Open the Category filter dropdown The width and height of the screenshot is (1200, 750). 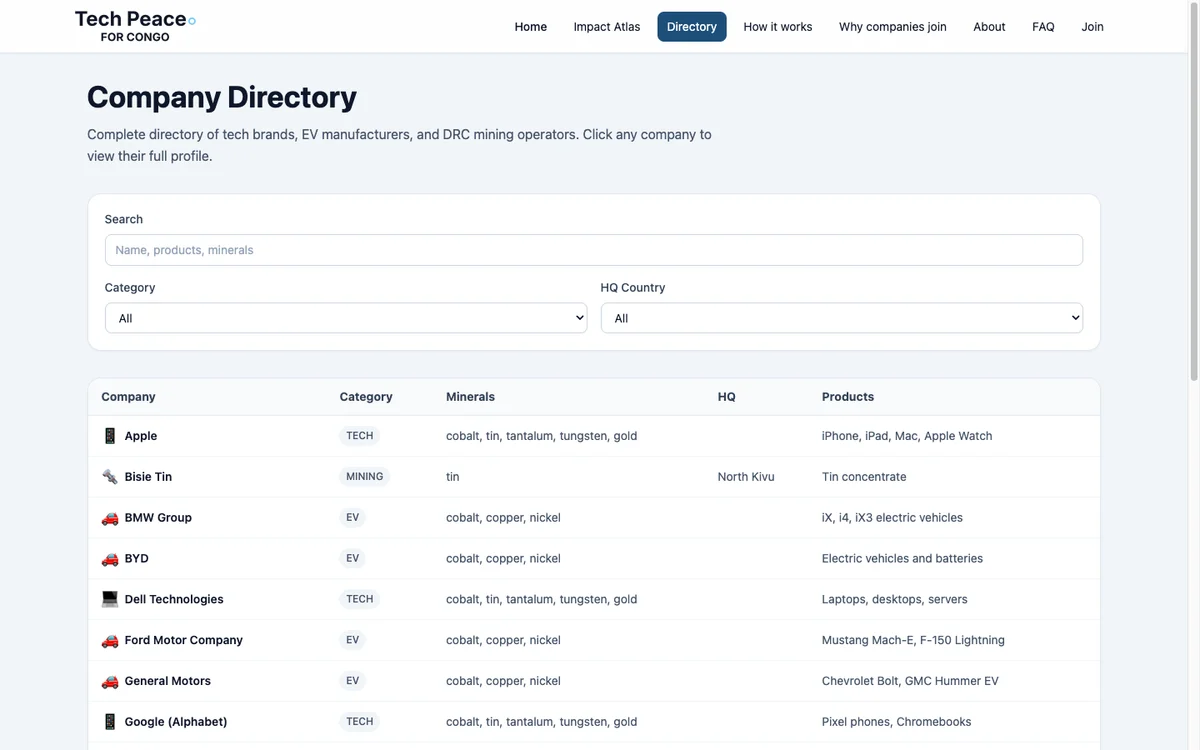(x=346, y=318)
